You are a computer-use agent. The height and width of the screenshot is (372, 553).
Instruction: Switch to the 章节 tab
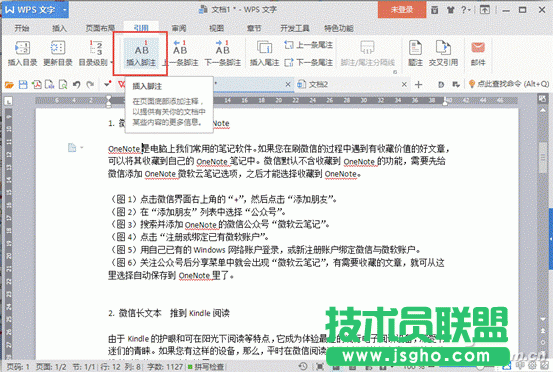pos(254,28)
